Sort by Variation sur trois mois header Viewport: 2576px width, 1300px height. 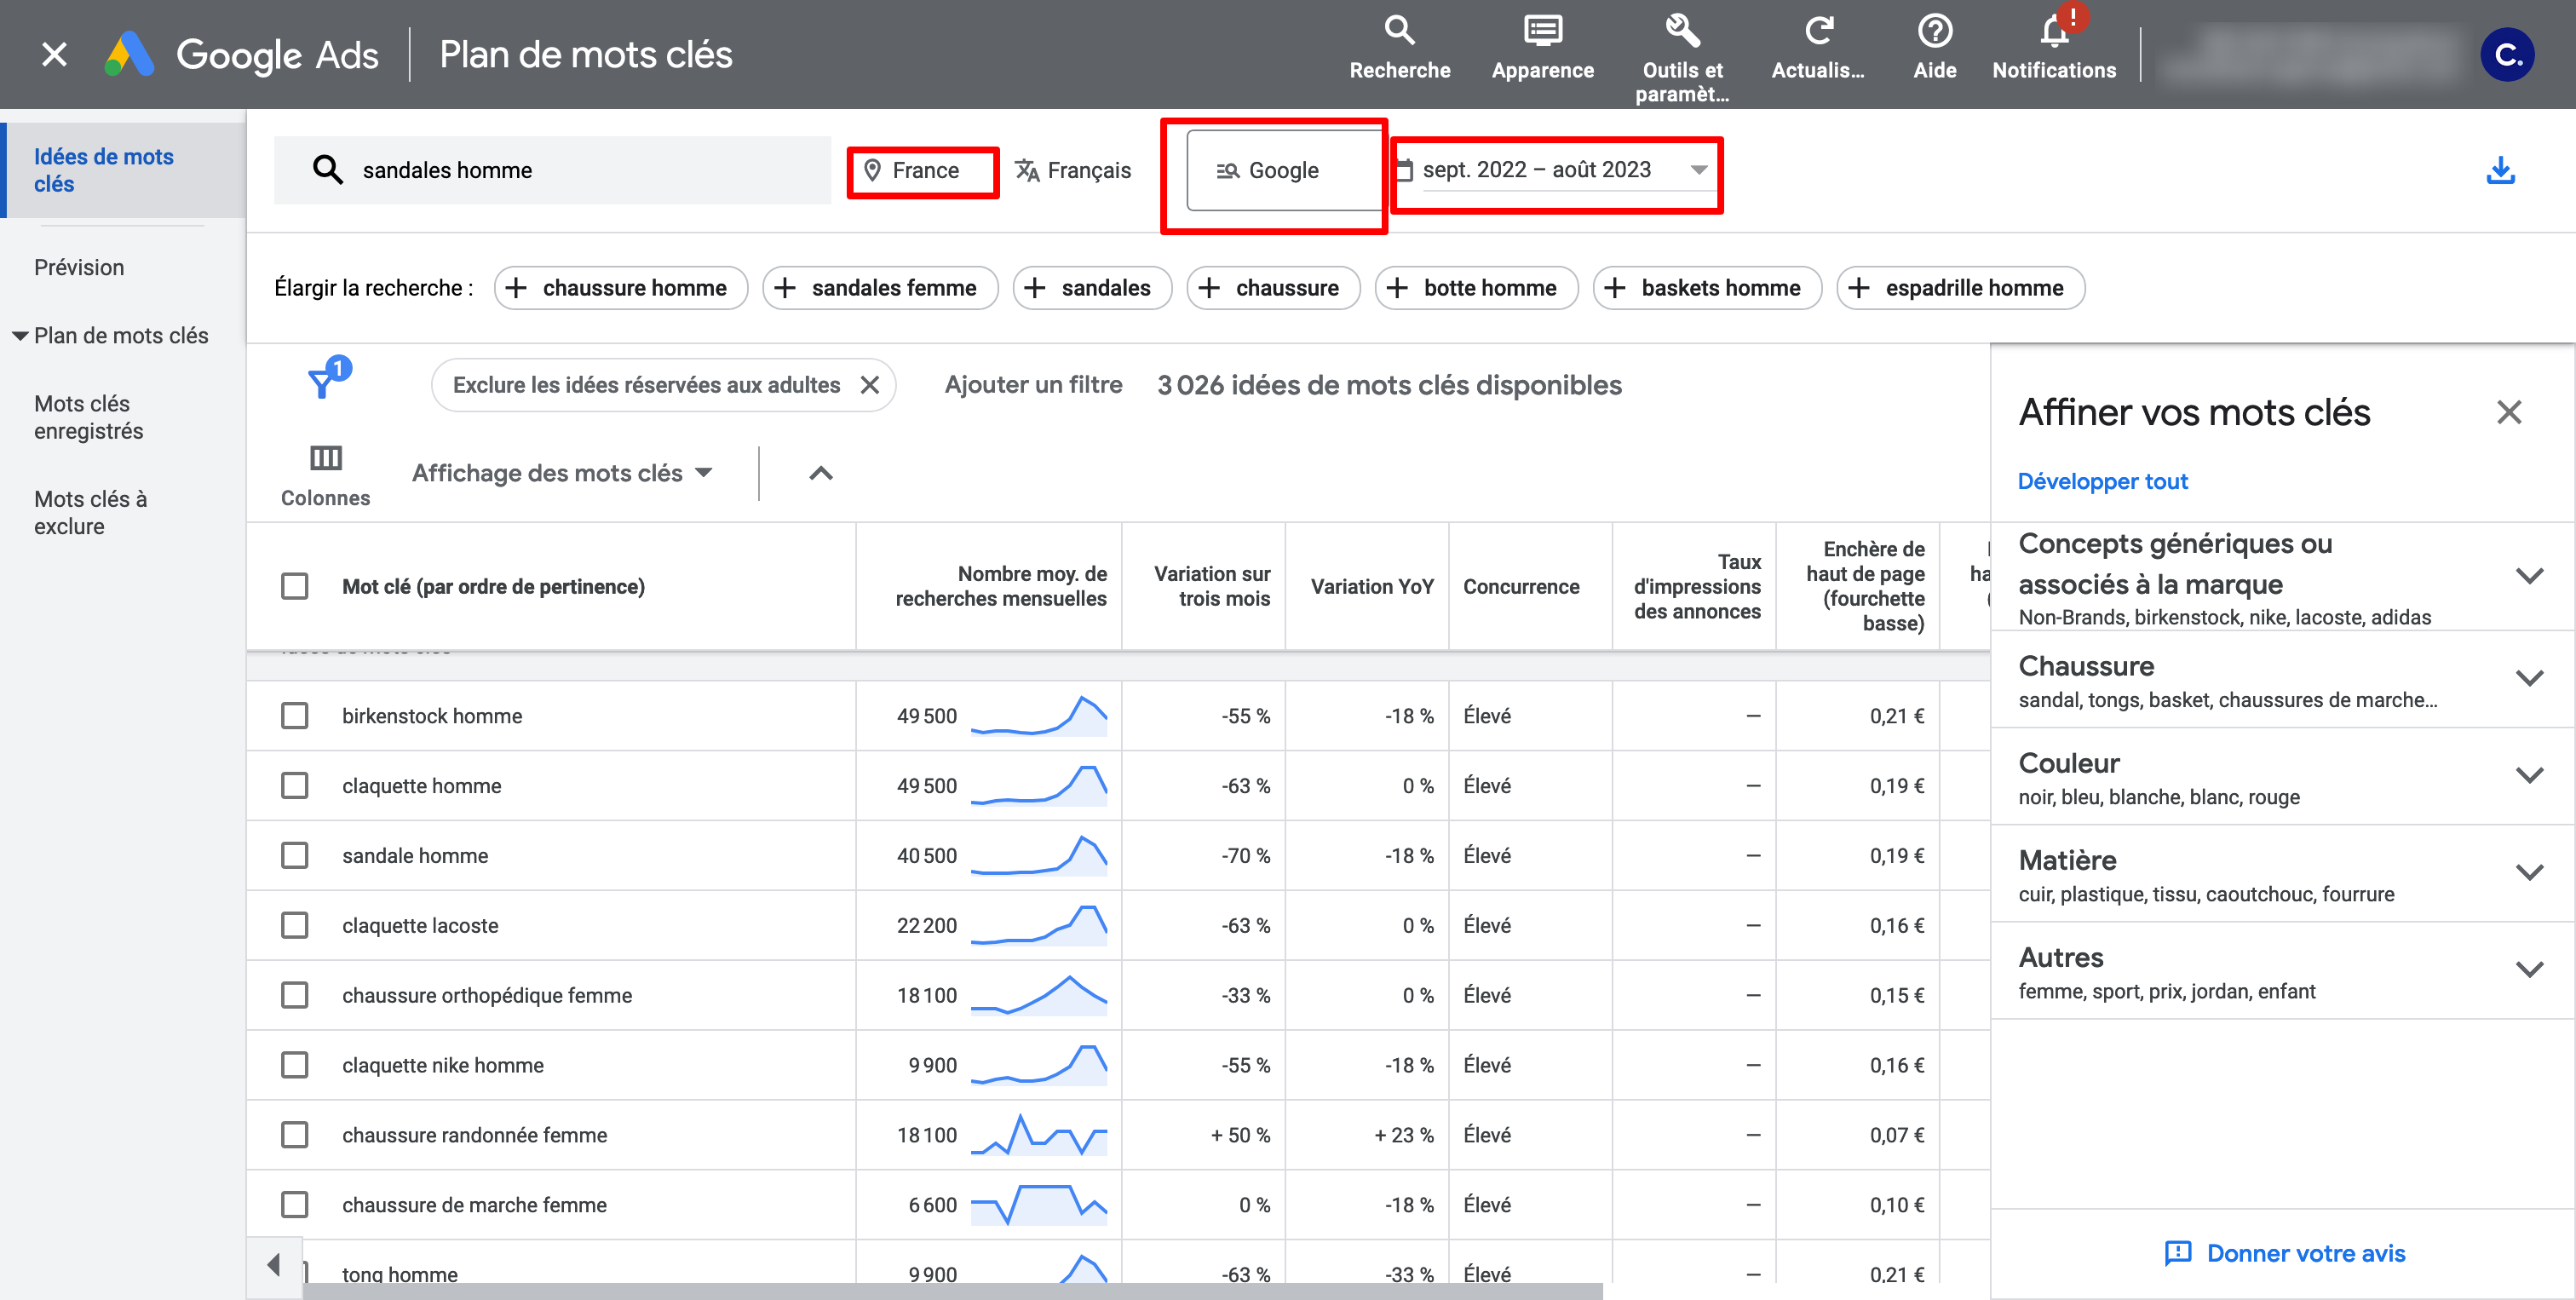1211,586
